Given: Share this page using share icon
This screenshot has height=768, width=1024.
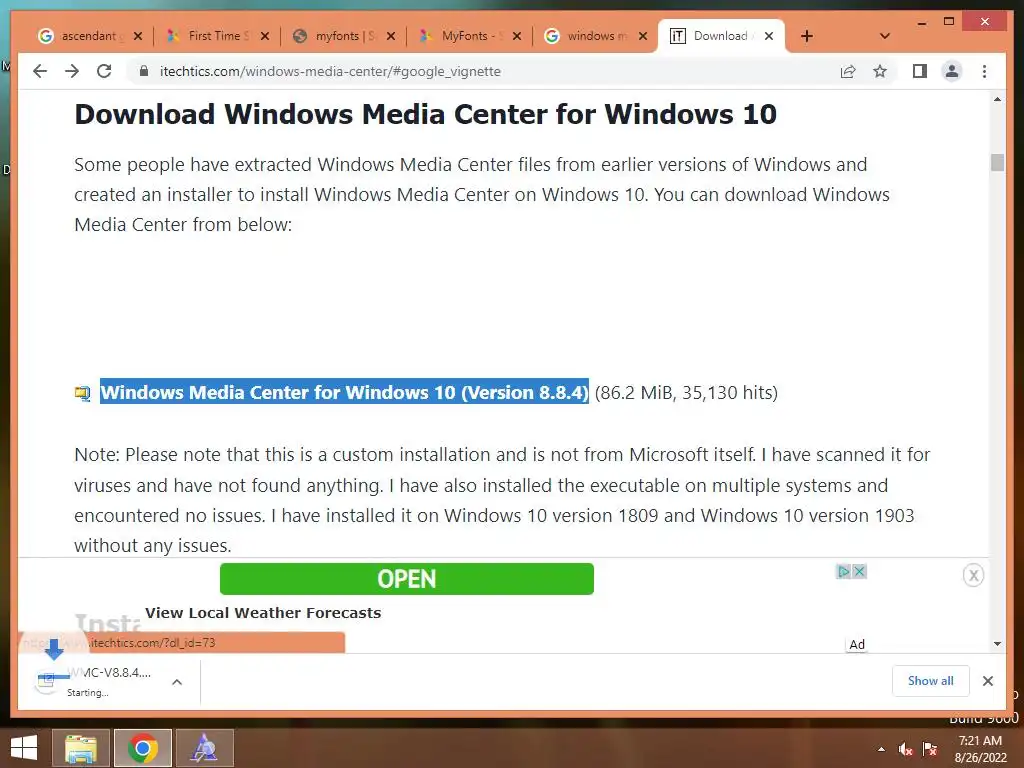Looking at the screenshot, I should (x=848, y=71).
